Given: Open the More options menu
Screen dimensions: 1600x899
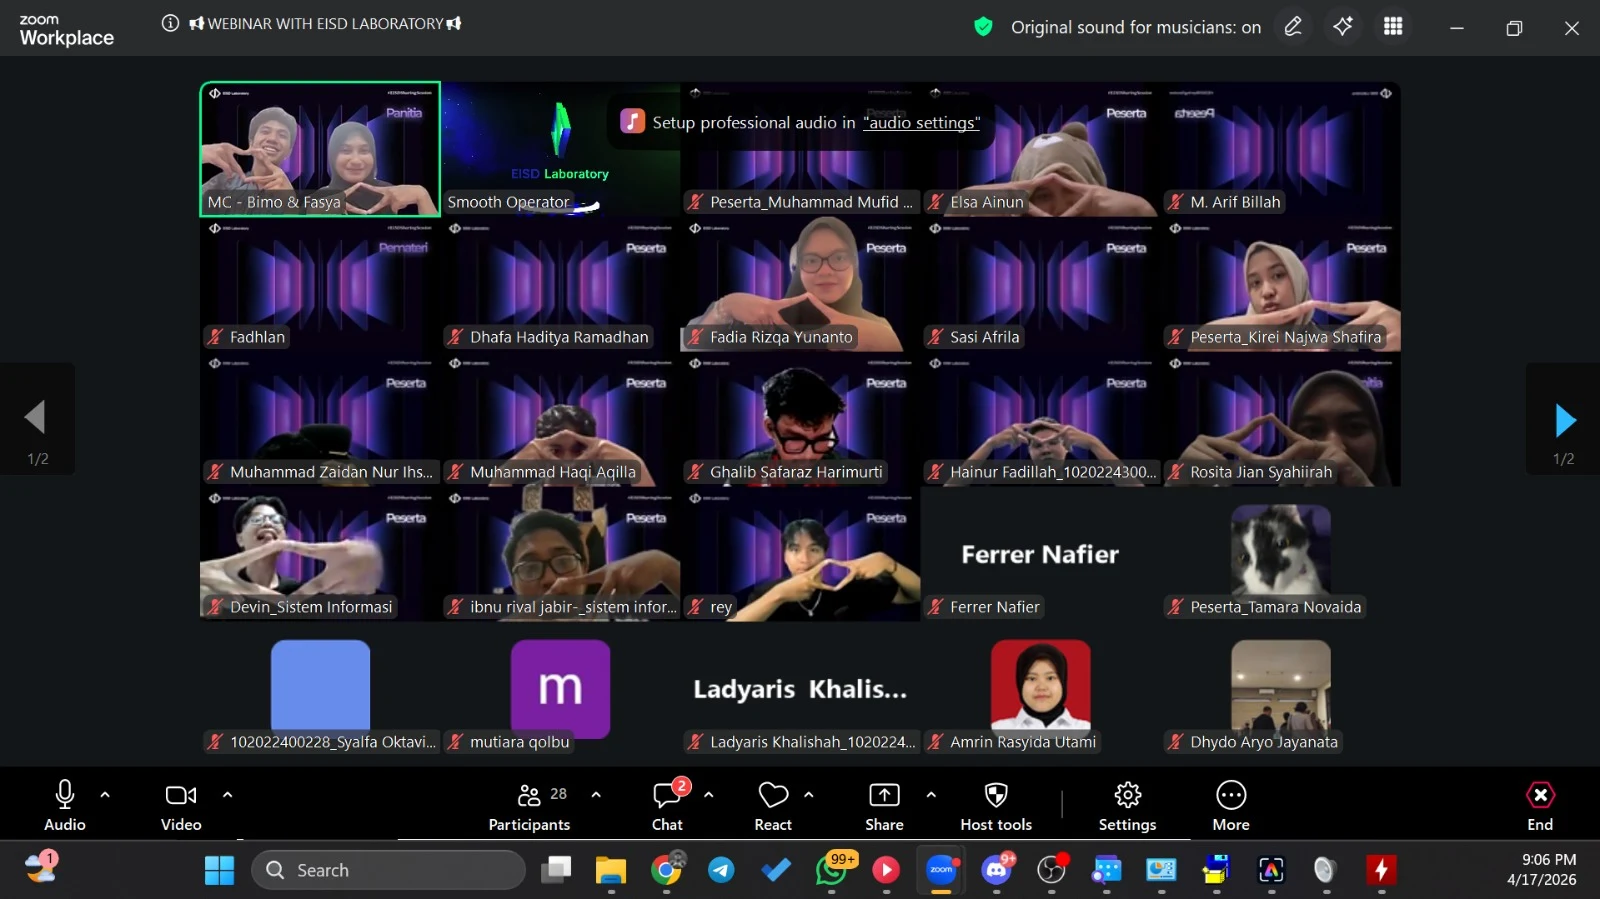Looking at the screenshot, I should (x=1231, y=805).
